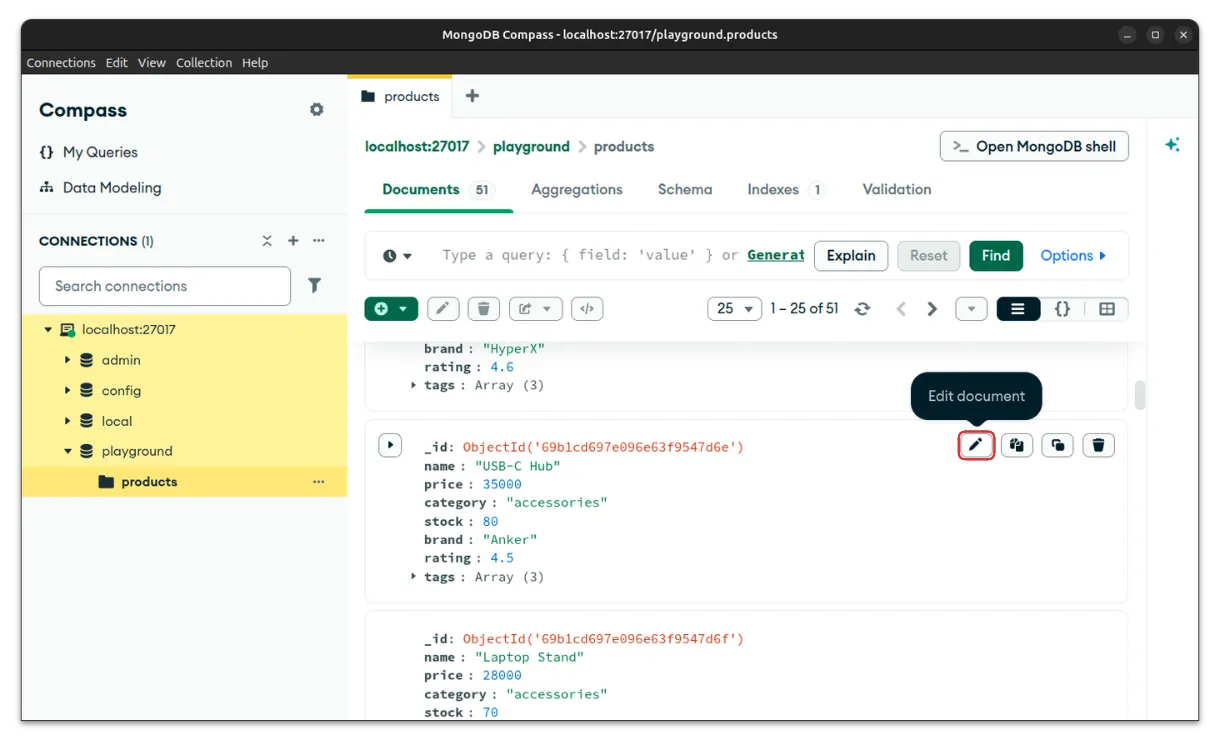Open the AI sparkle assistant icon
This screenshot has height=744, width=1220.
click(x=1172, y=145)
